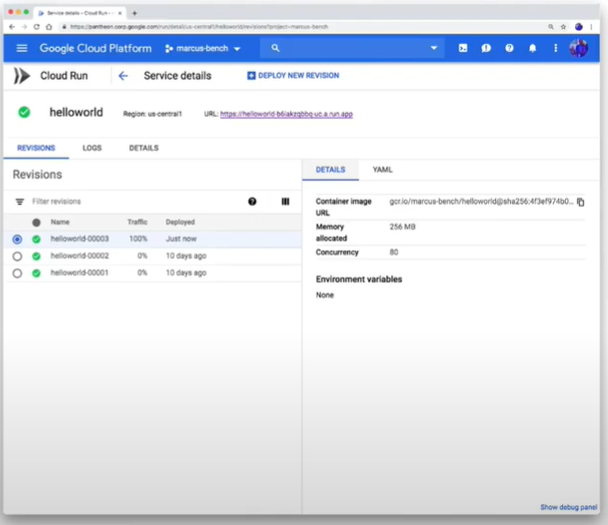This screenshot has width=608, height=525.
Task: Select the helloworld-00001 radio button
Action: coord(17,273)
